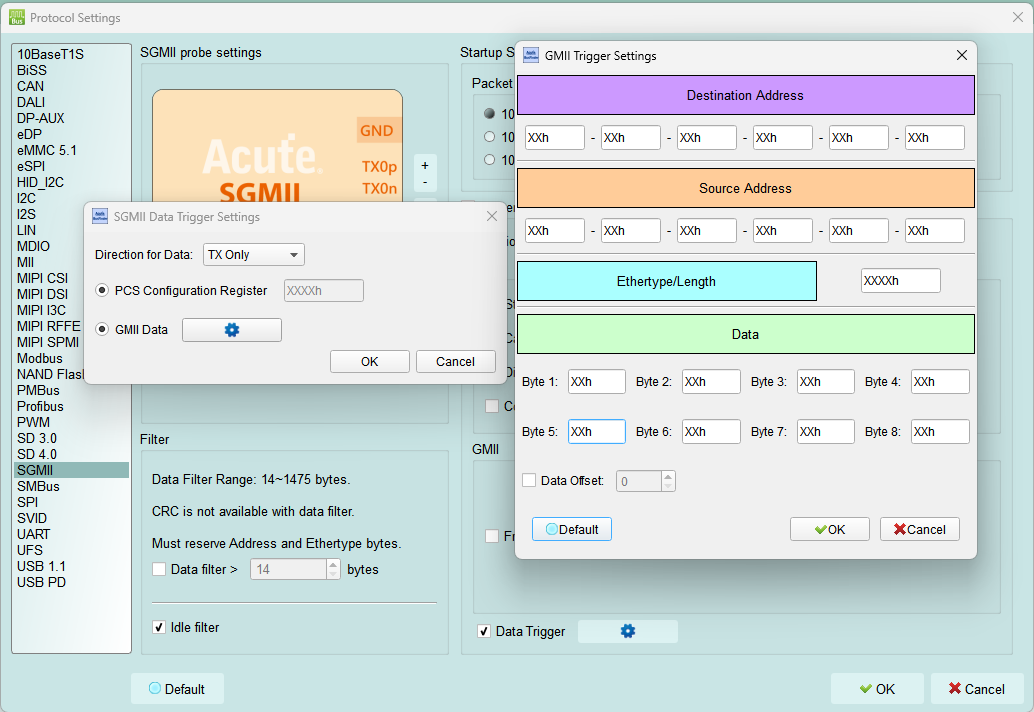Image resolution: width=1034 pixels, height=712 pixels.
Task: Click Default in GMII Trigger Settings
Action: tap(572, 529)
